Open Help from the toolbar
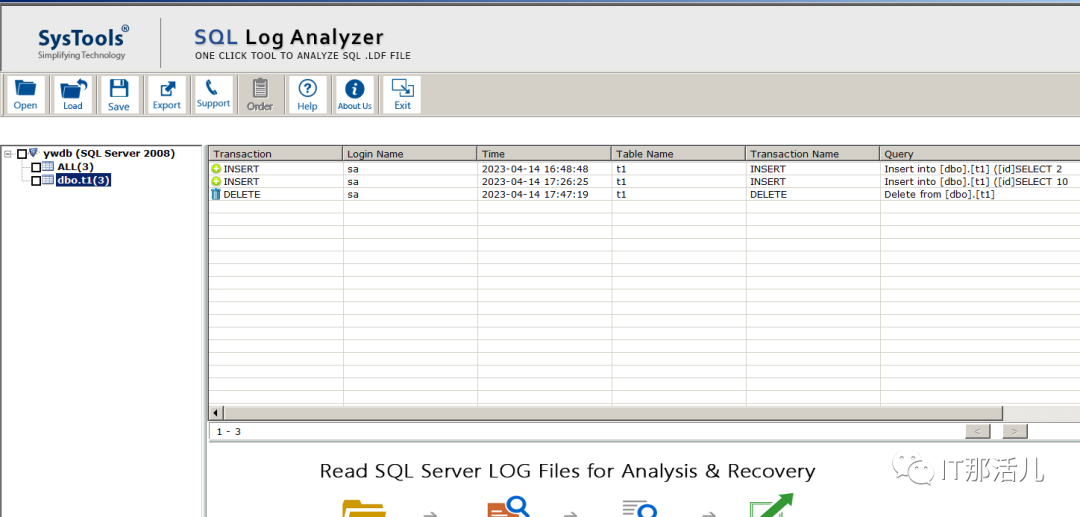Screen dimensions: 1080x517 [x=307, y=95]
